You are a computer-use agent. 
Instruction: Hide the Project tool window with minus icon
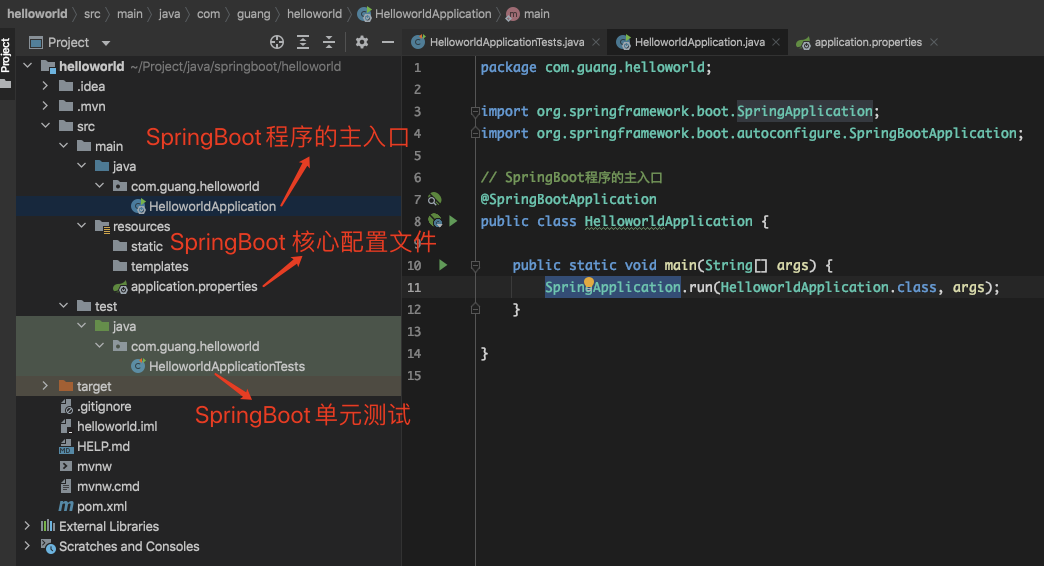pyautogui.click(x=388, y=43)
